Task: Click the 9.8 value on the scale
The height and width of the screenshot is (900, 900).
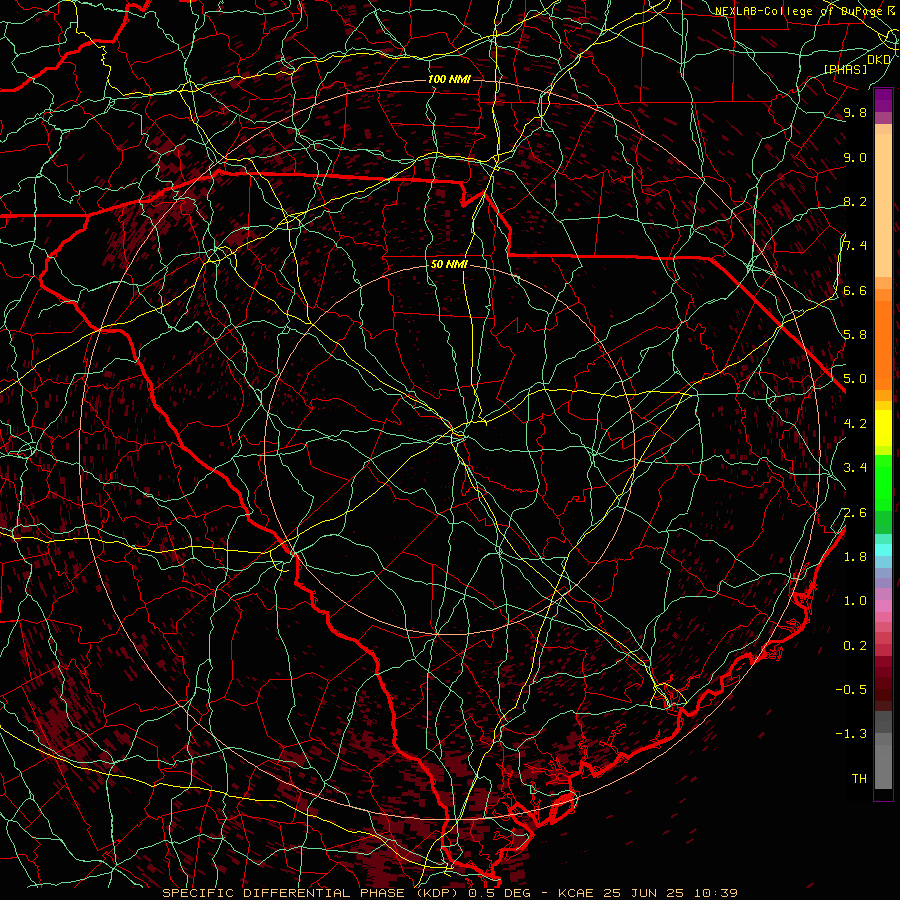Action: pyautogui.click(x=855, y=113)
